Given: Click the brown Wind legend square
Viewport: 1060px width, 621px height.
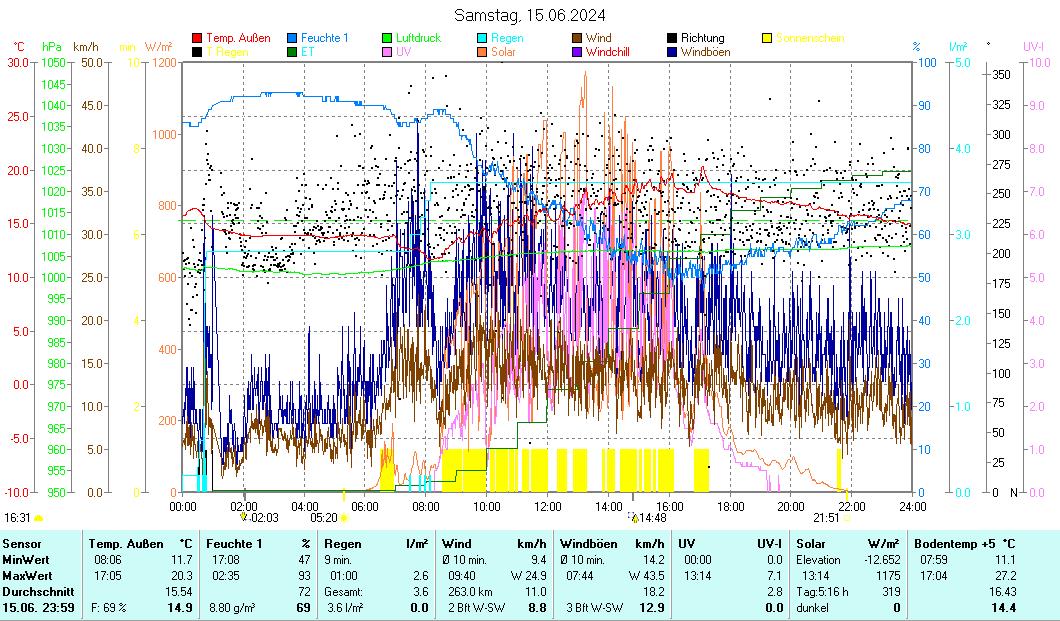Looking at the screenshot, I should click(x=577, y=39).
